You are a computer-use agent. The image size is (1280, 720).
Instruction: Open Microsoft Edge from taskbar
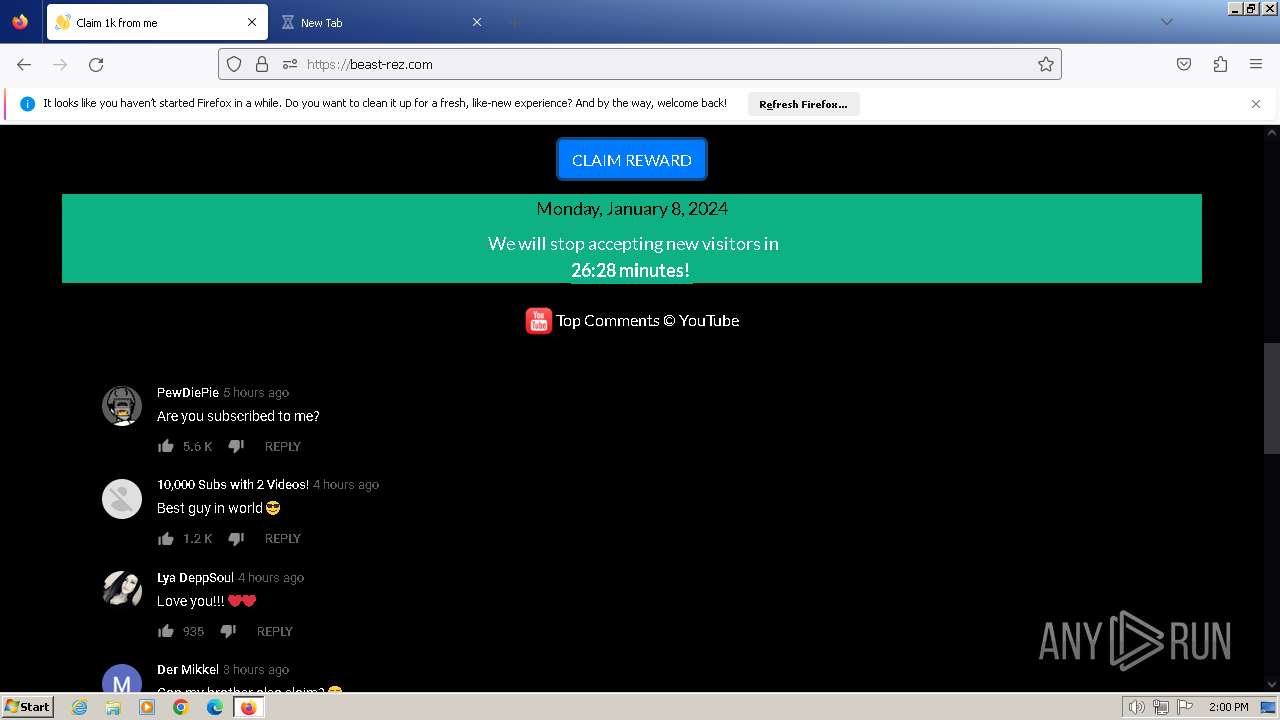215,707
